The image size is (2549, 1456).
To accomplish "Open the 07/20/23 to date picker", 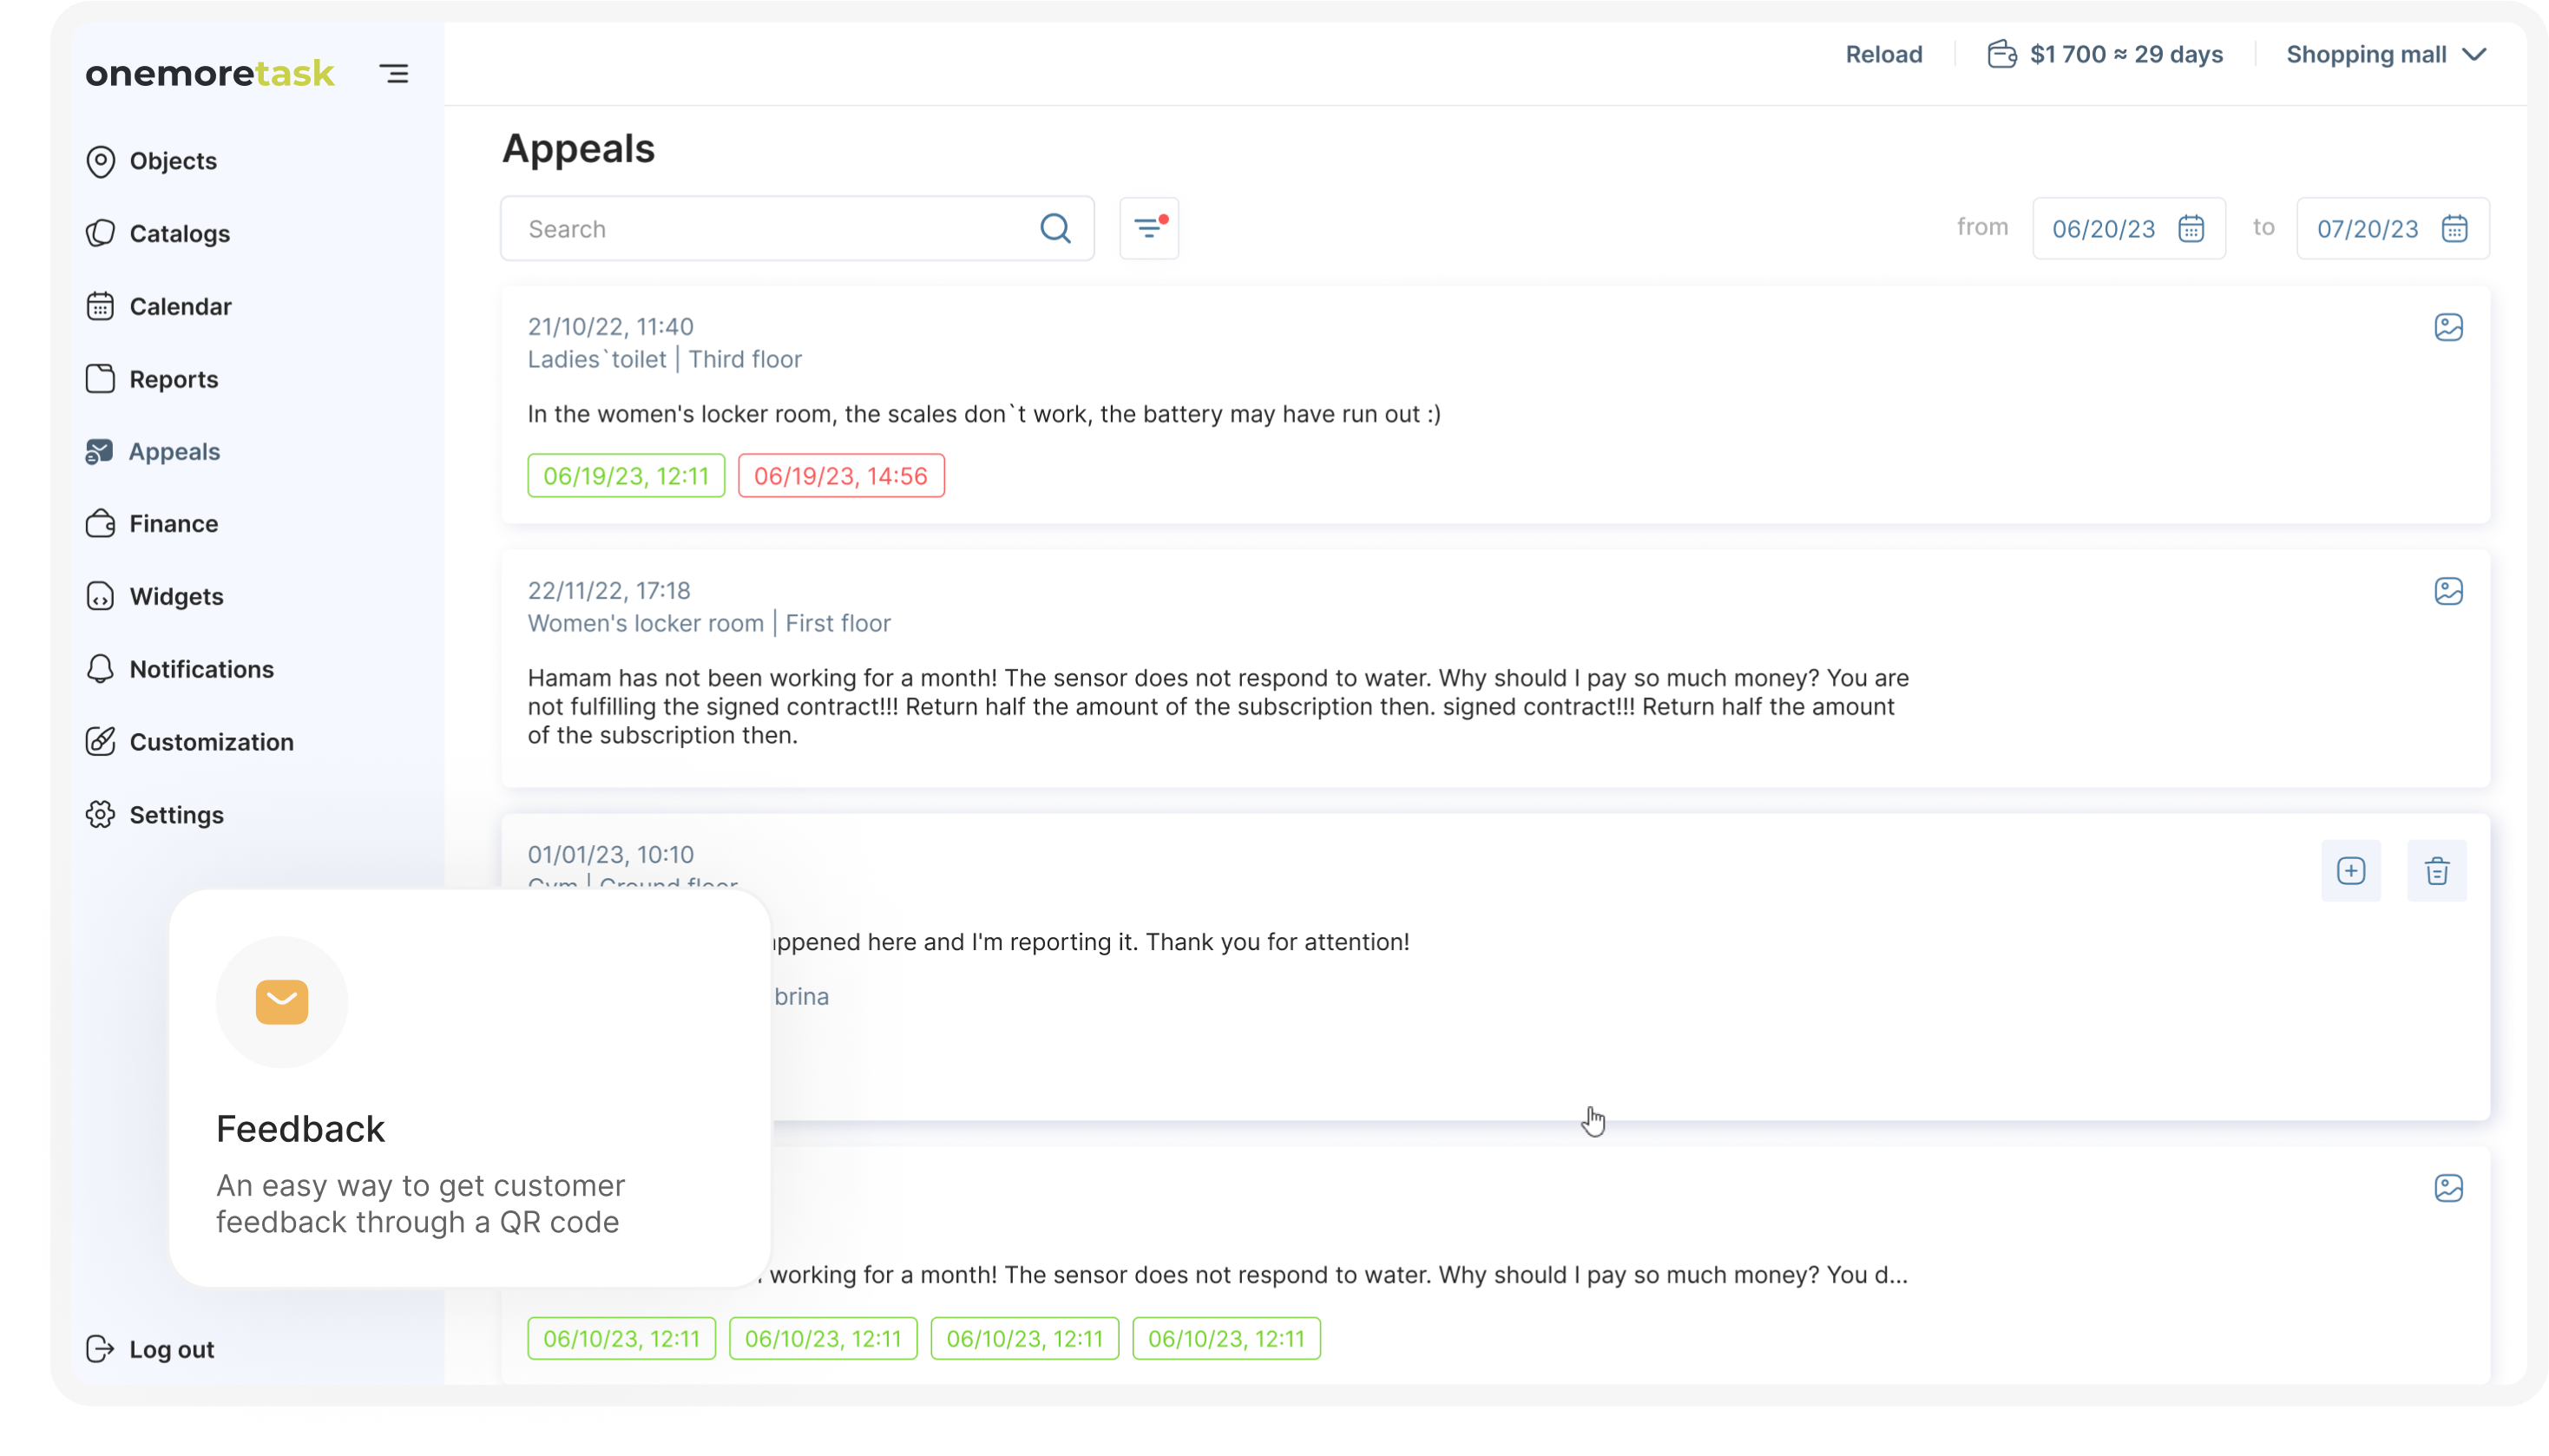I will click(2367, 229).
